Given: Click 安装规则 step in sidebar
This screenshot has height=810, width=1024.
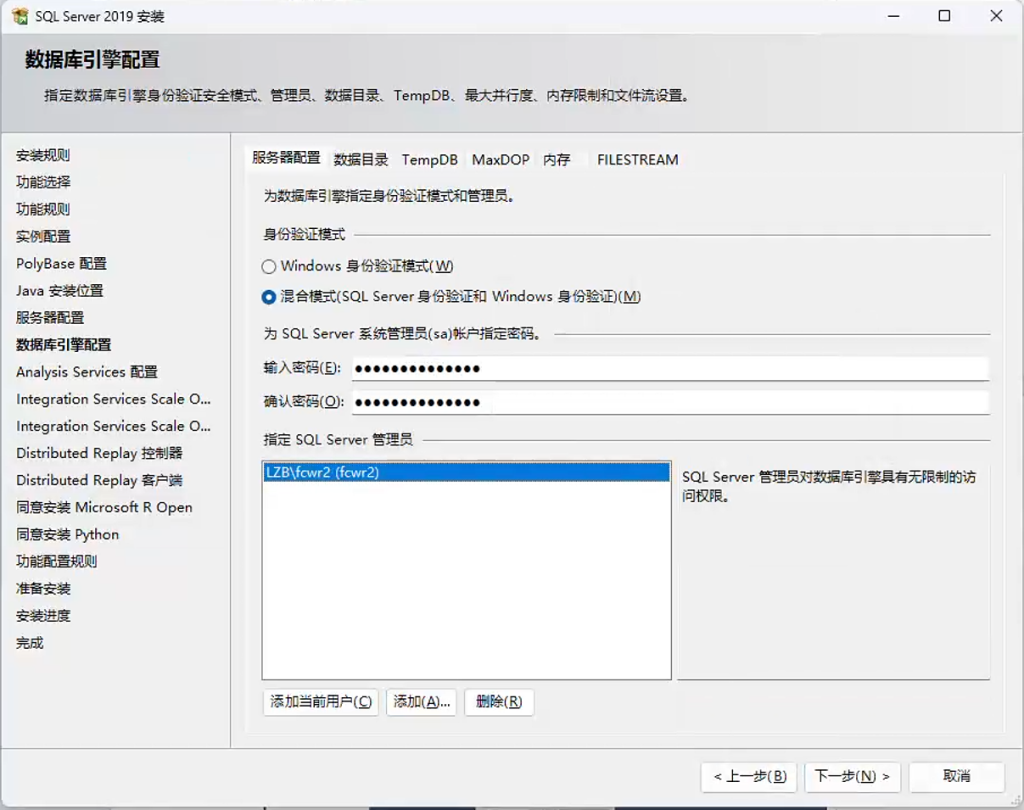Looking at the screenshot, I should 43,155.
